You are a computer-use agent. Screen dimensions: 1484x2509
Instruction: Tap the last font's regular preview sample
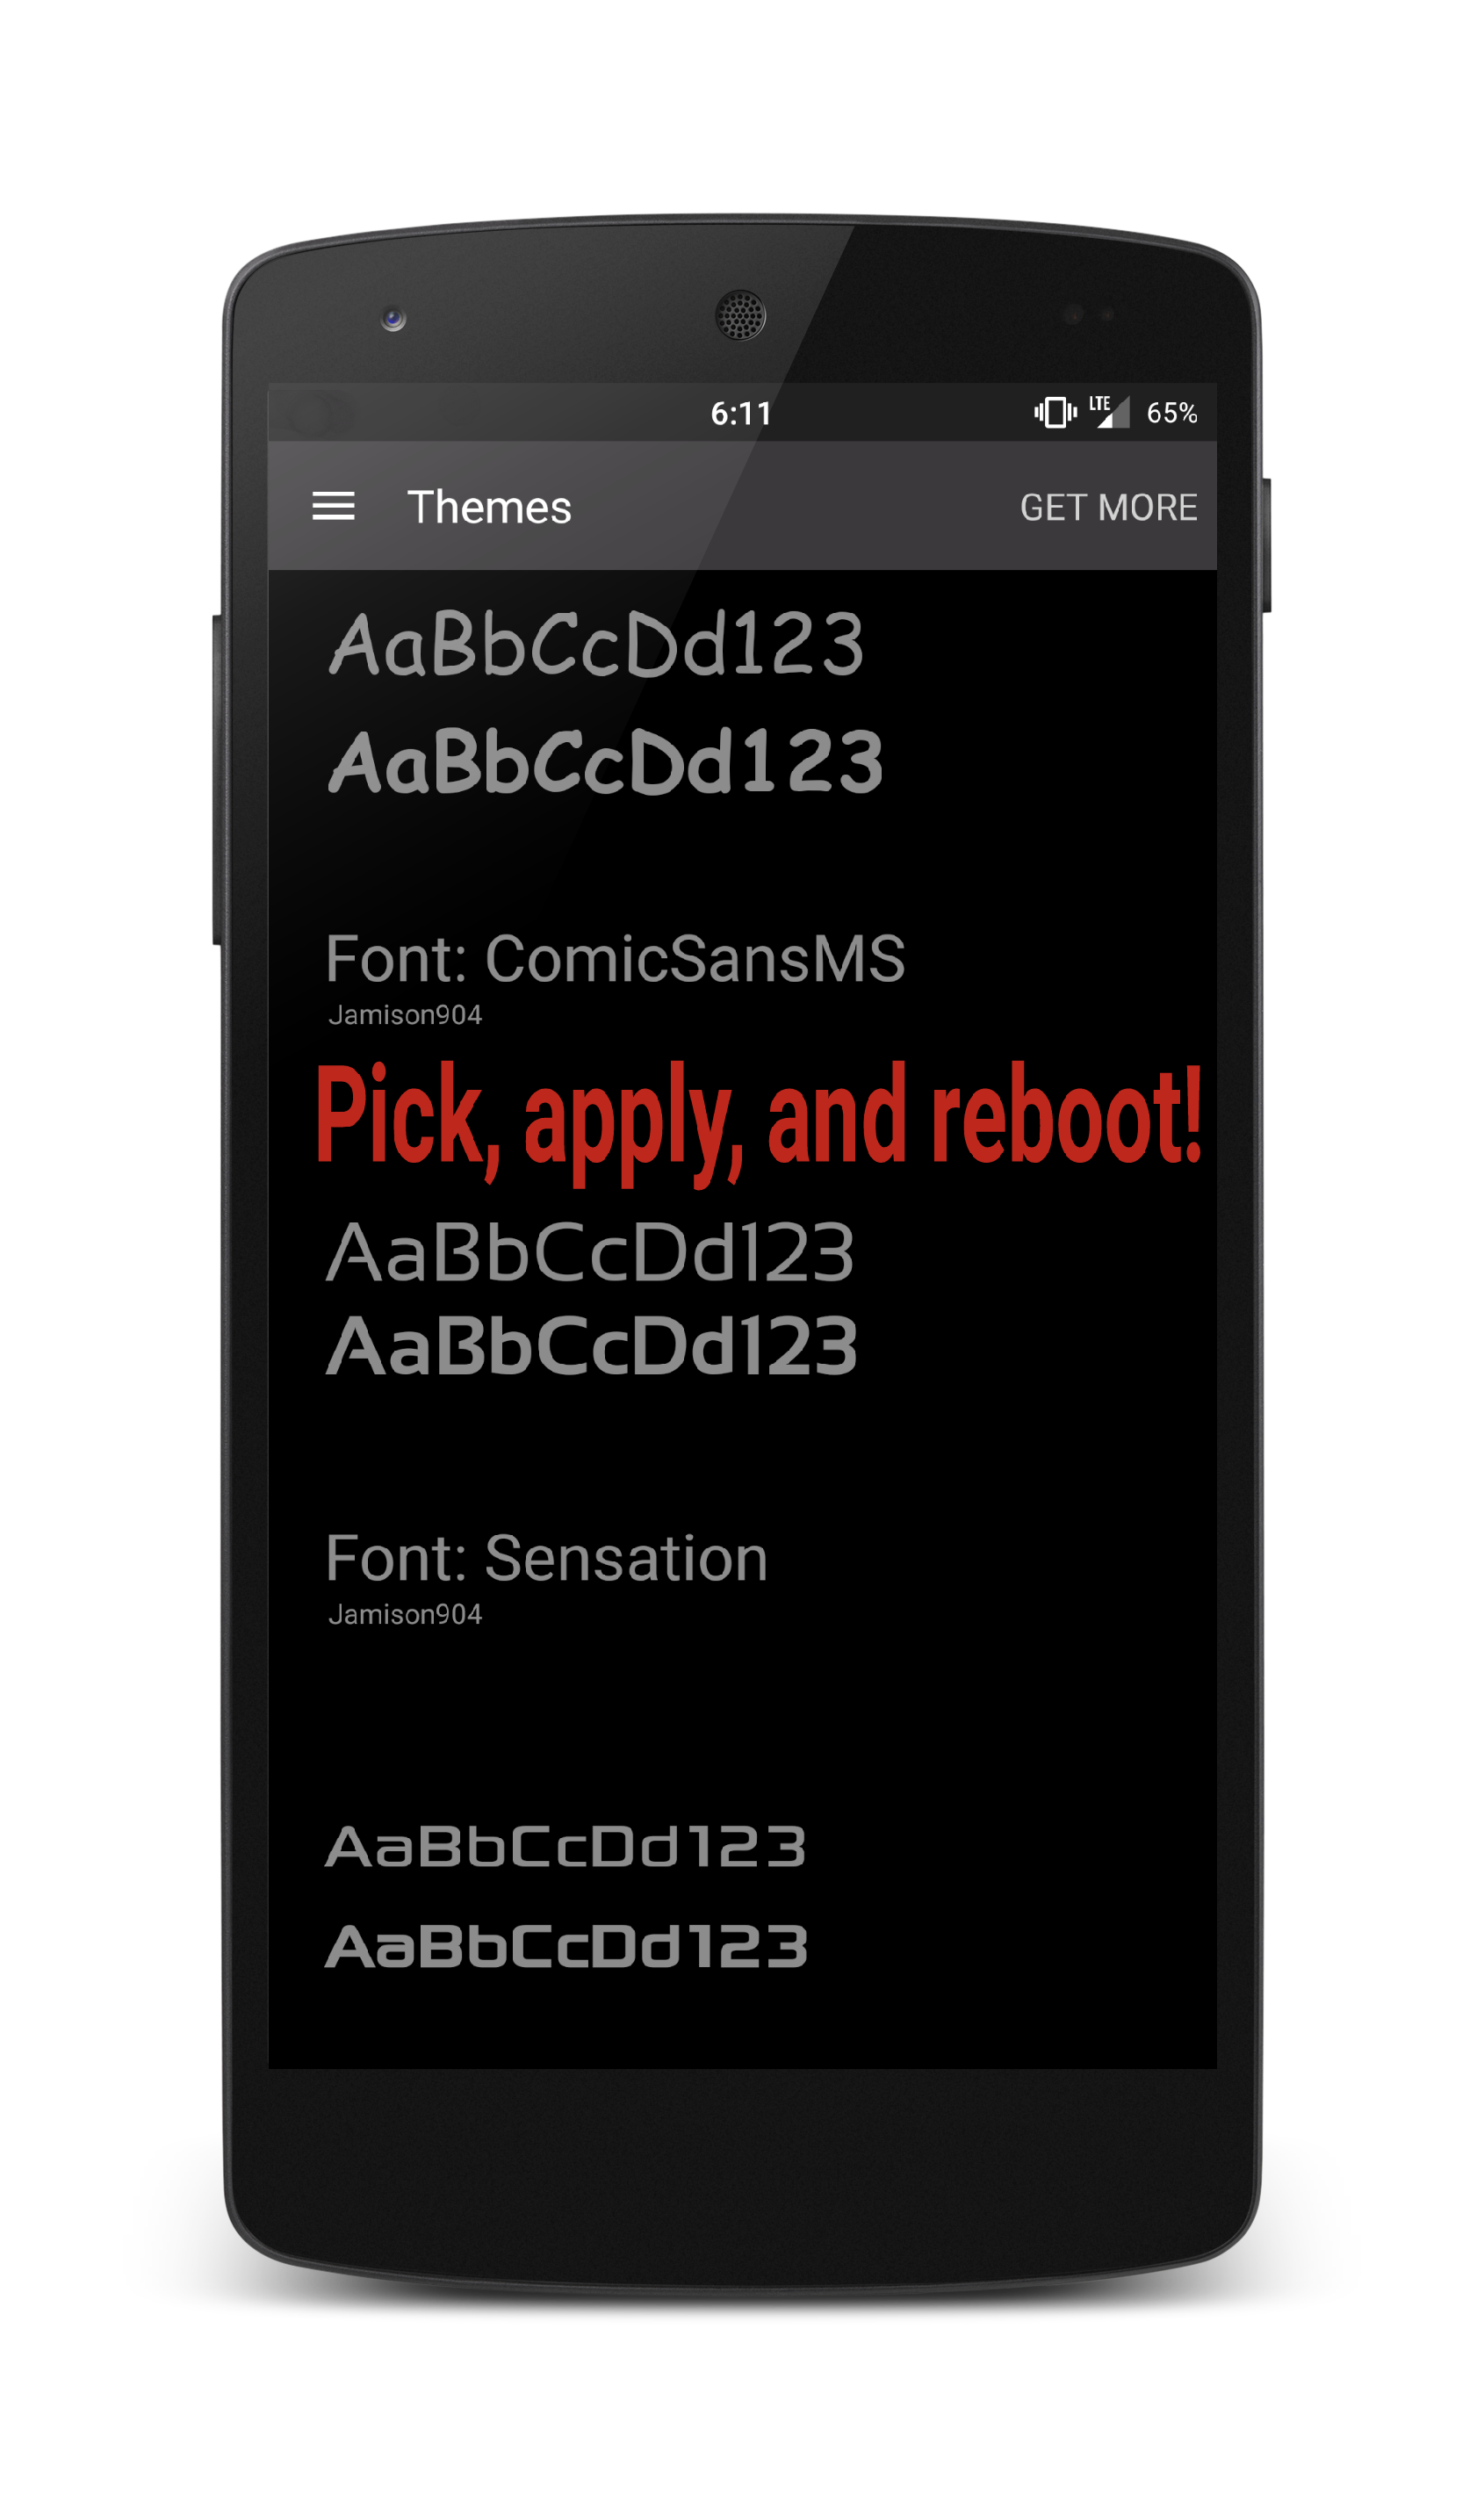tap(566, 1847)
